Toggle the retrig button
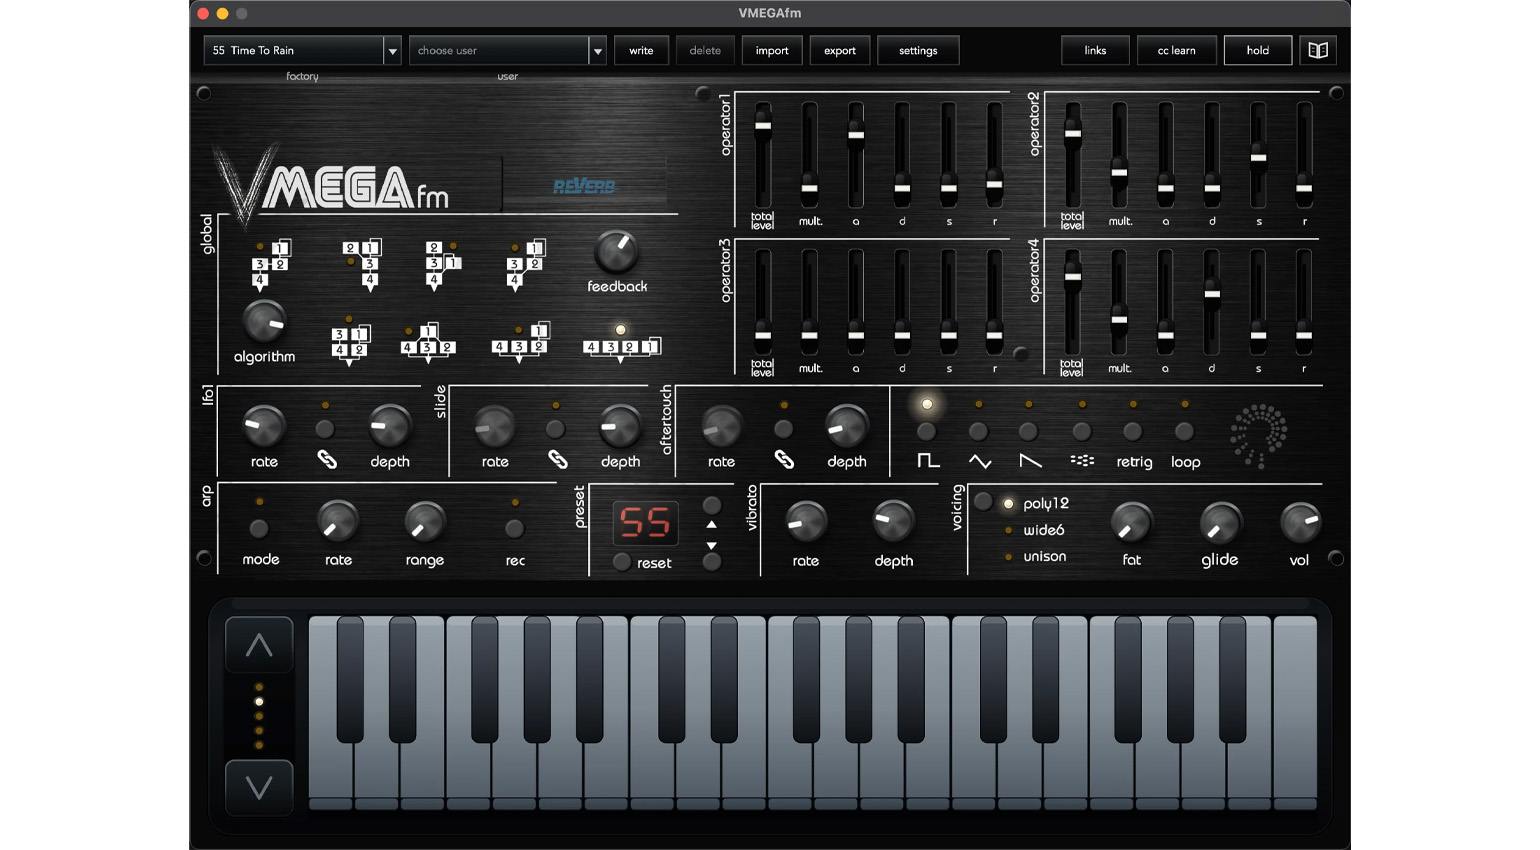Image resolution: width=1540 pixels, height=850 pixels. [x=1132, y=432]
